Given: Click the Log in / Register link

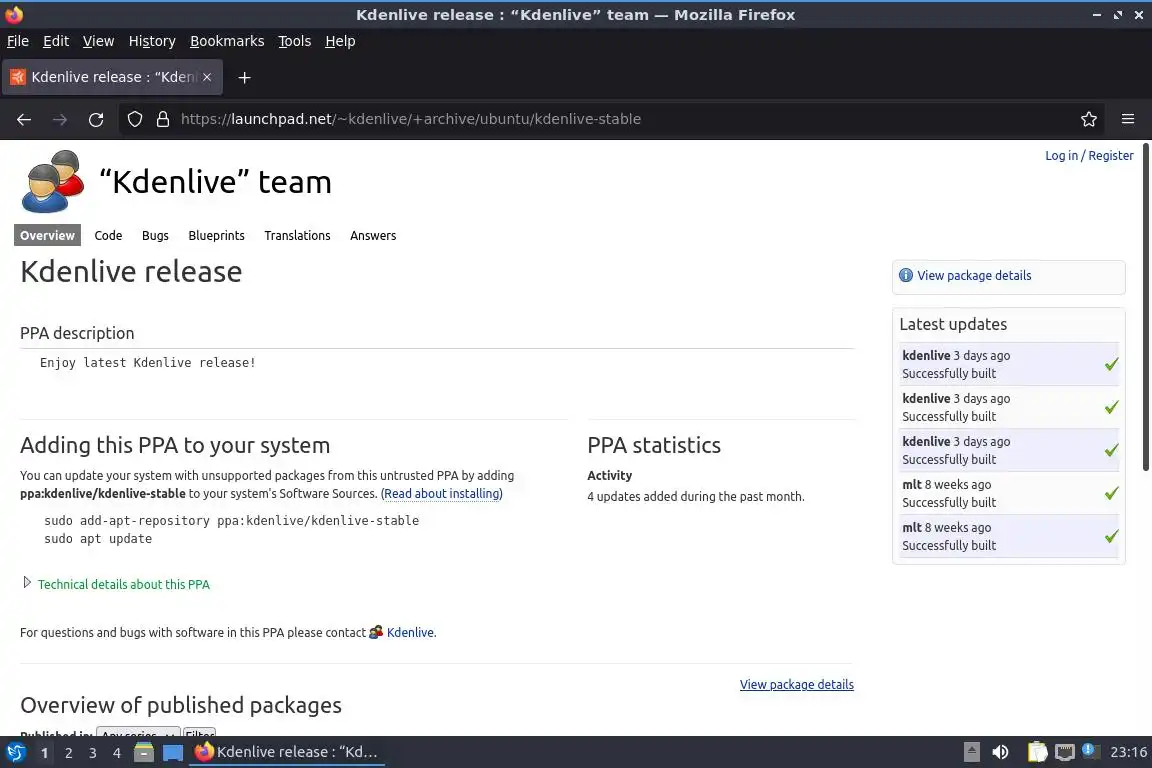Looking at the screenshot, I should (x=1089, y=155).
